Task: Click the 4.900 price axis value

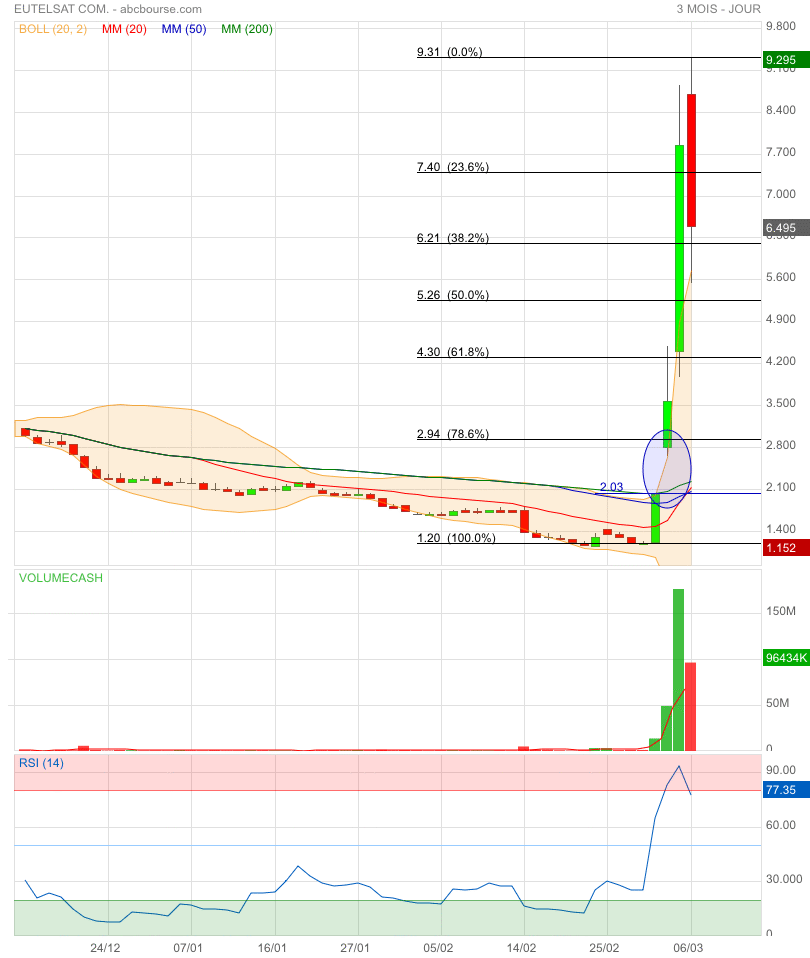Action: (x=781, y=319)
